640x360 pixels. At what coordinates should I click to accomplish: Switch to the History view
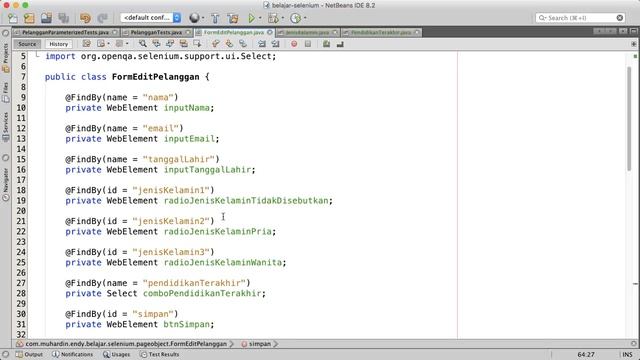pos(58,44)
